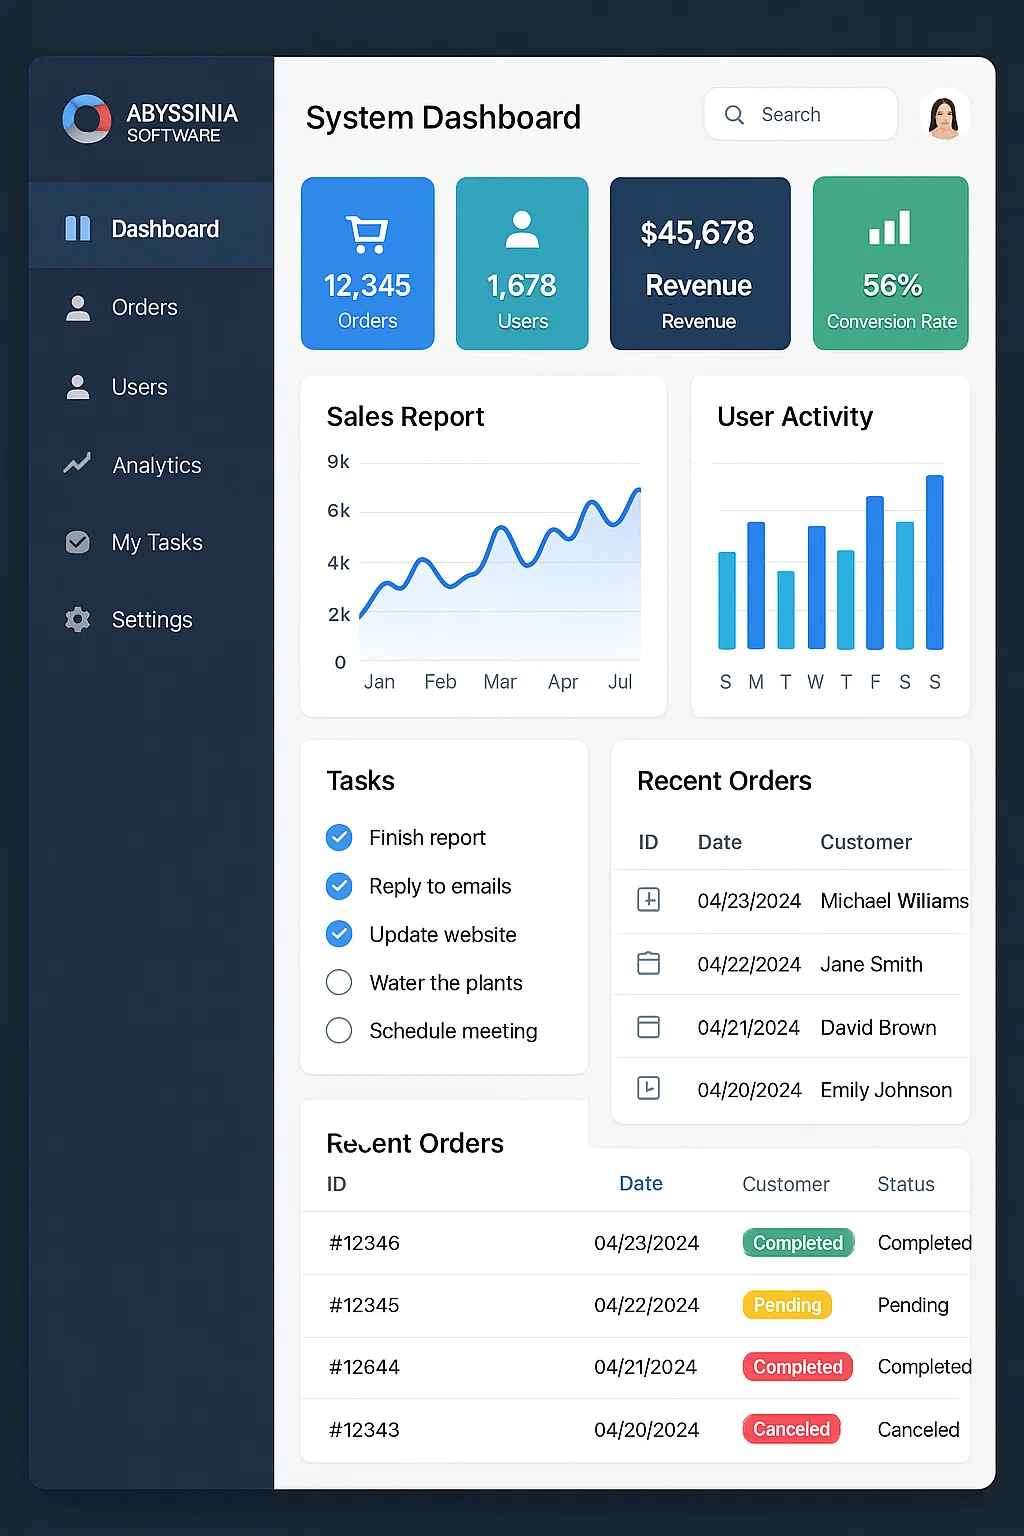Click the gear icon beside Settings
The height and width of the screenshot is (1536, 1024).
click(77, 620)
